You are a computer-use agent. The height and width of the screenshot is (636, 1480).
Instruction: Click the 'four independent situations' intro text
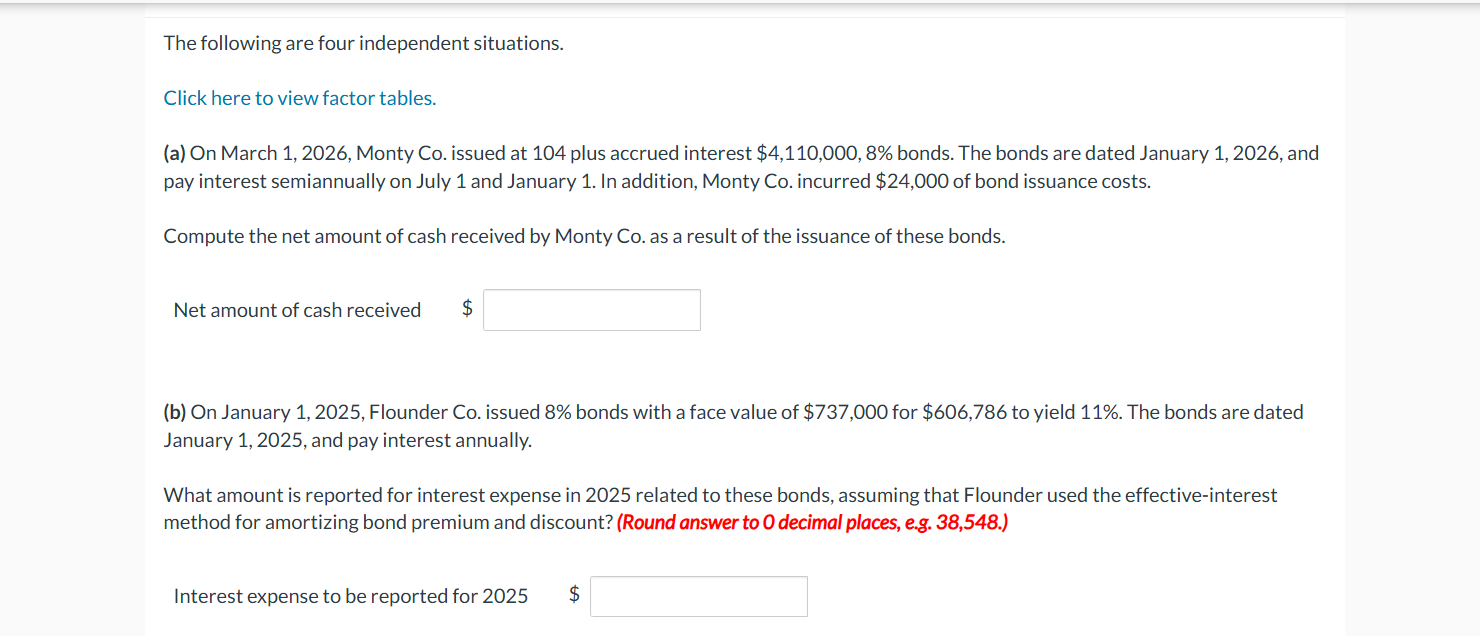pyautogui.click(x=364, y=42)
